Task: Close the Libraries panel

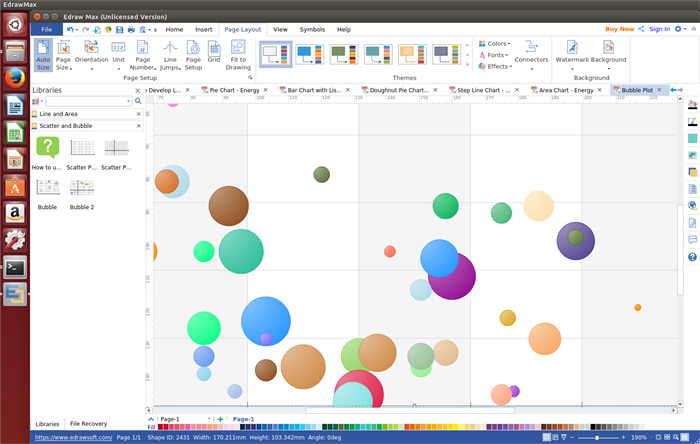Action: pos(138,91)
